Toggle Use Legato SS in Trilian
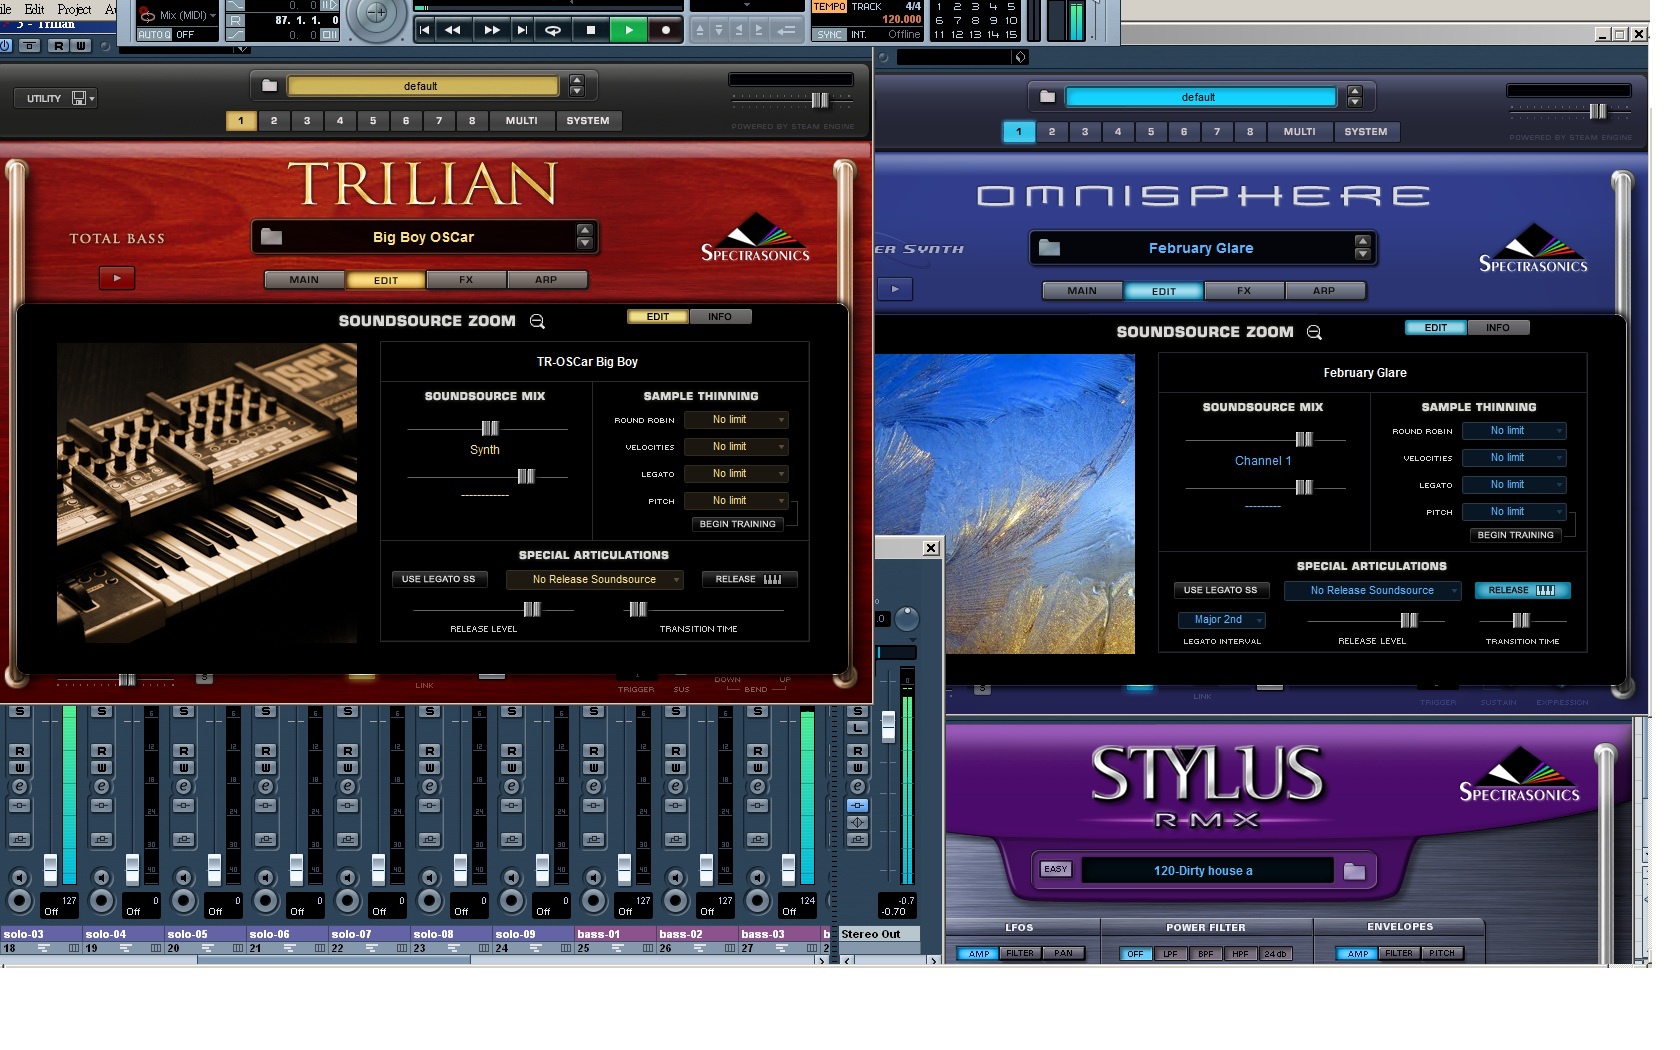 point(439,579)
